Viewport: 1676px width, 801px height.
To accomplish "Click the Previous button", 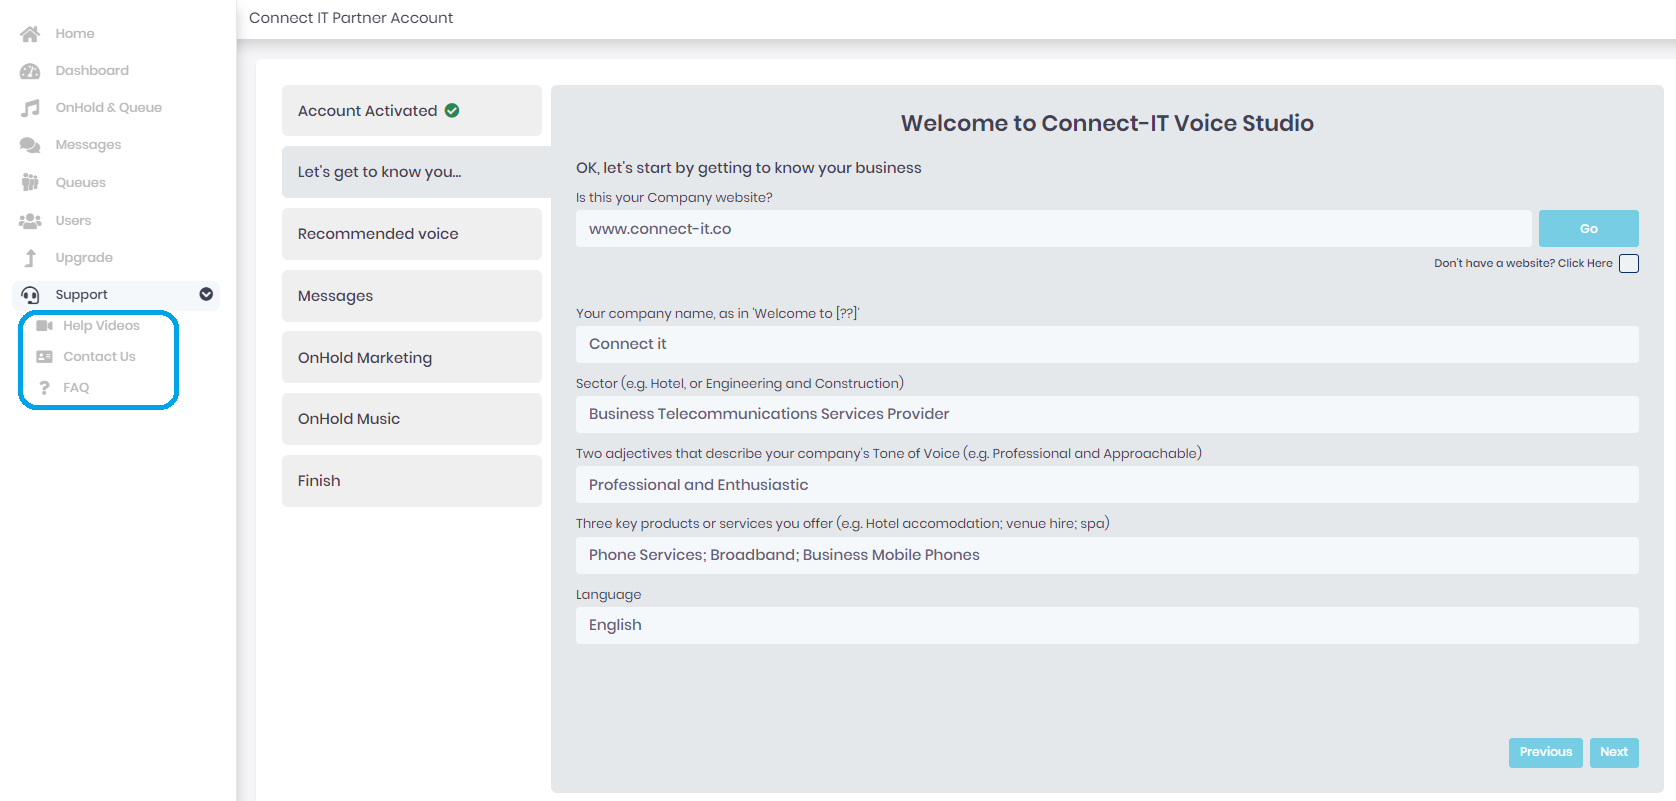I will [1545, 752].
